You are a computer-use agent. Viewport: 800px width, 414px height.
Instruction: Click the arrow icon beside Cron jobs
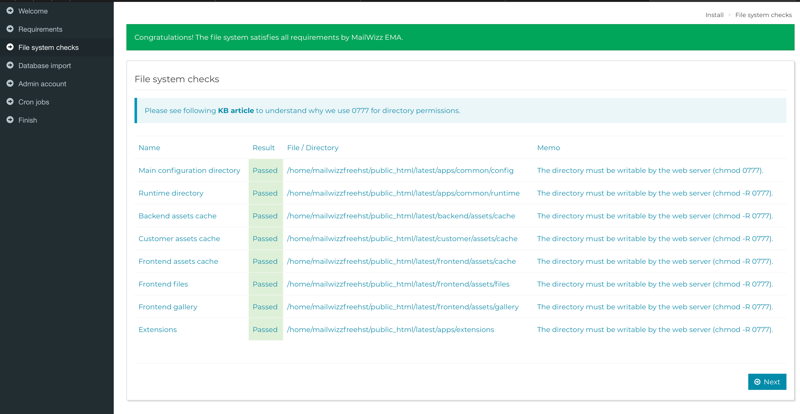[x=10, y=102]
